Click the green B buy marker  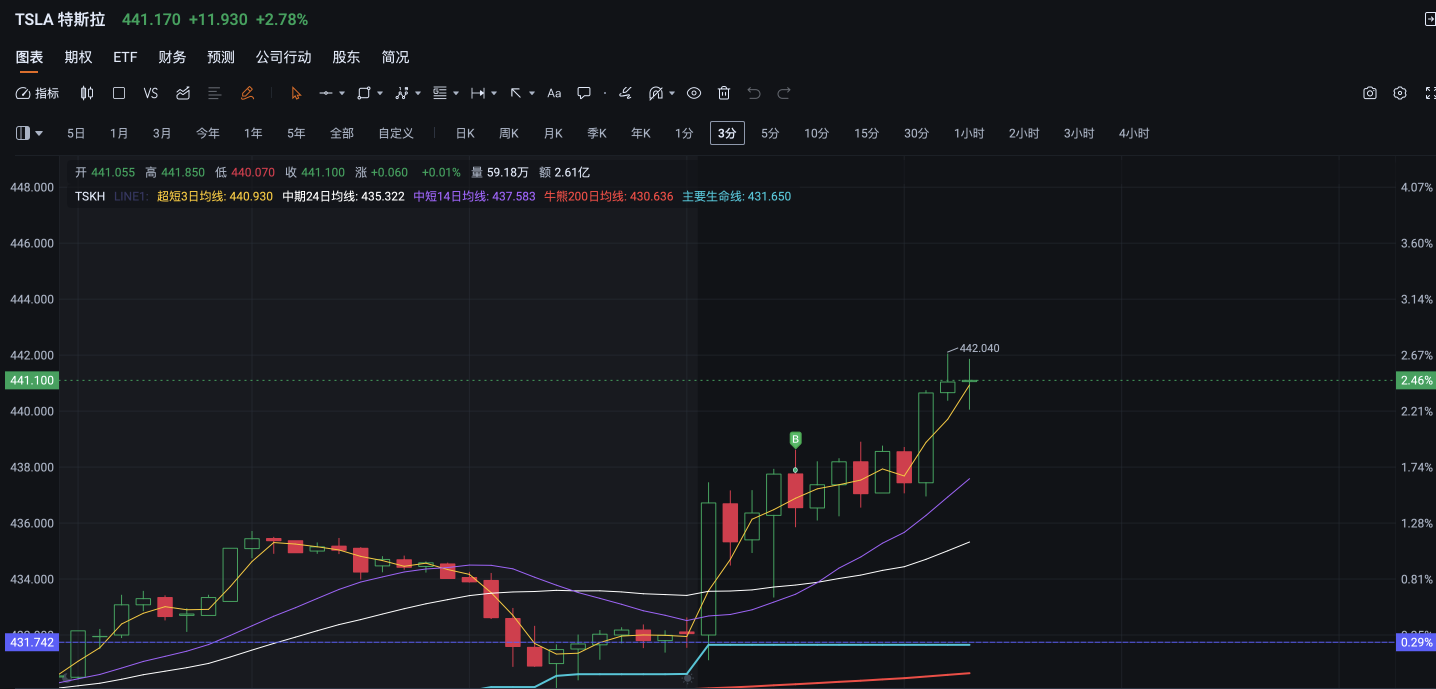(796, 439)
